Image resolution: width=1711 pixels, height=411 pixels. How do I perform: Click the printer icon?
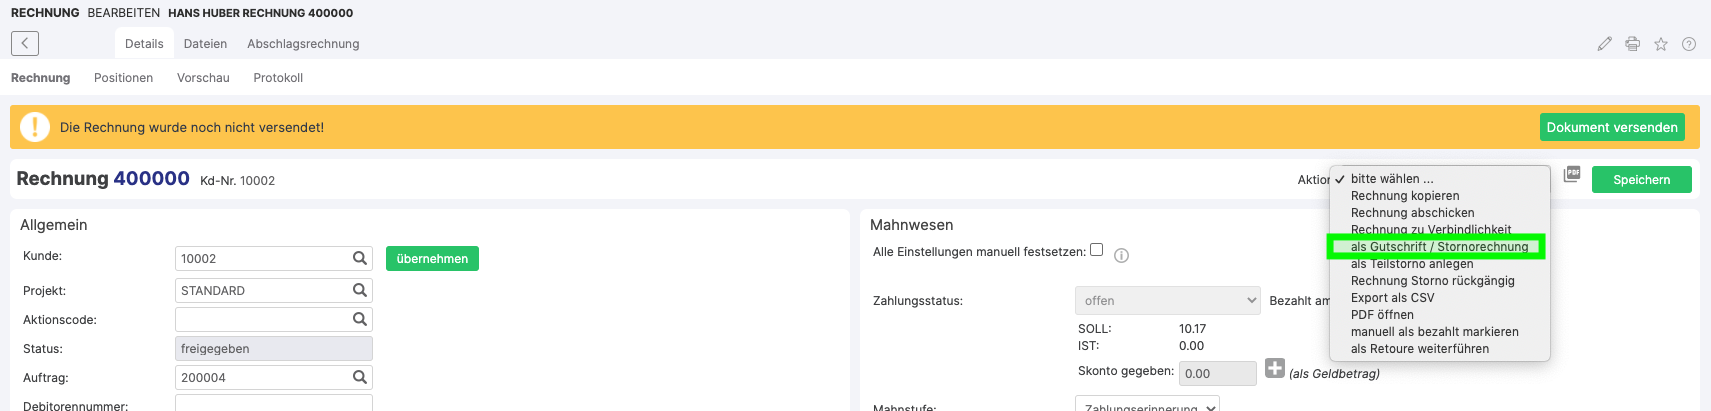point(1632,44)
